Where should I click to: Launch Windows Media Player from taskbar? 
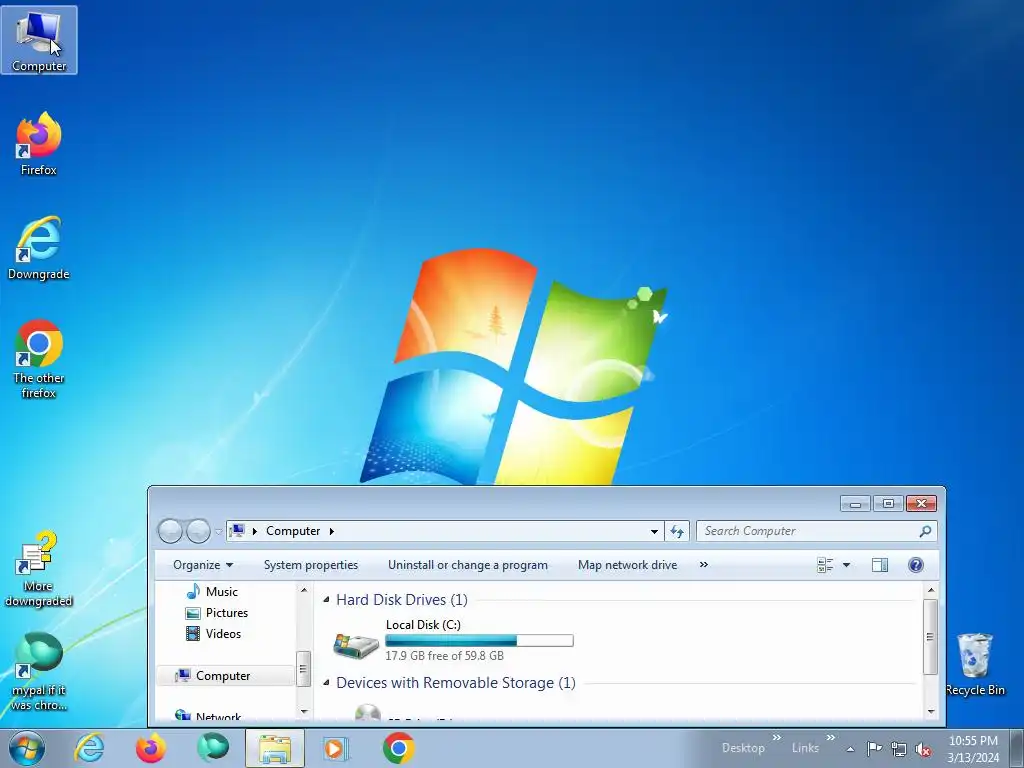(x=337, y=748)
